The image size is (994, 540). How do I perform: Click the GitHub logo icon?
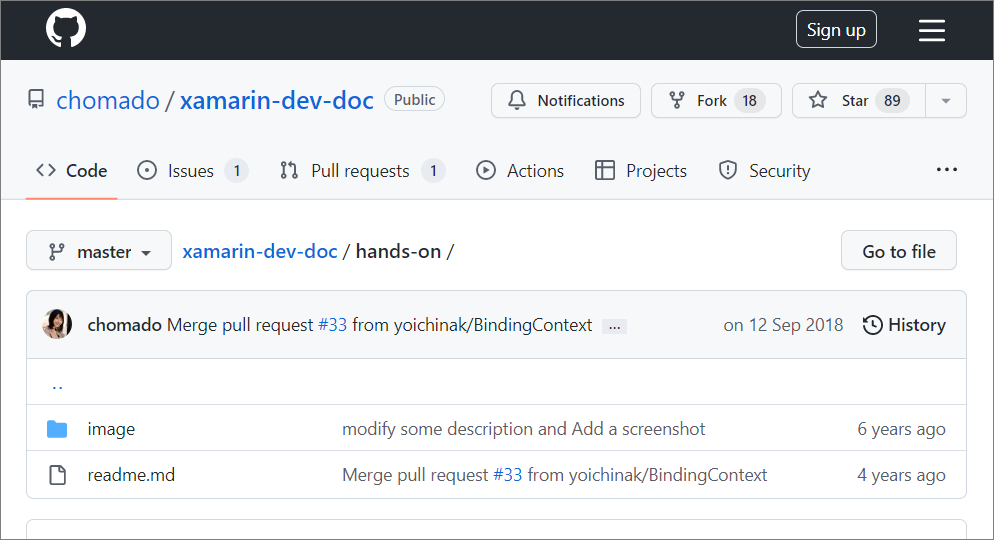(x=66, y=29)
